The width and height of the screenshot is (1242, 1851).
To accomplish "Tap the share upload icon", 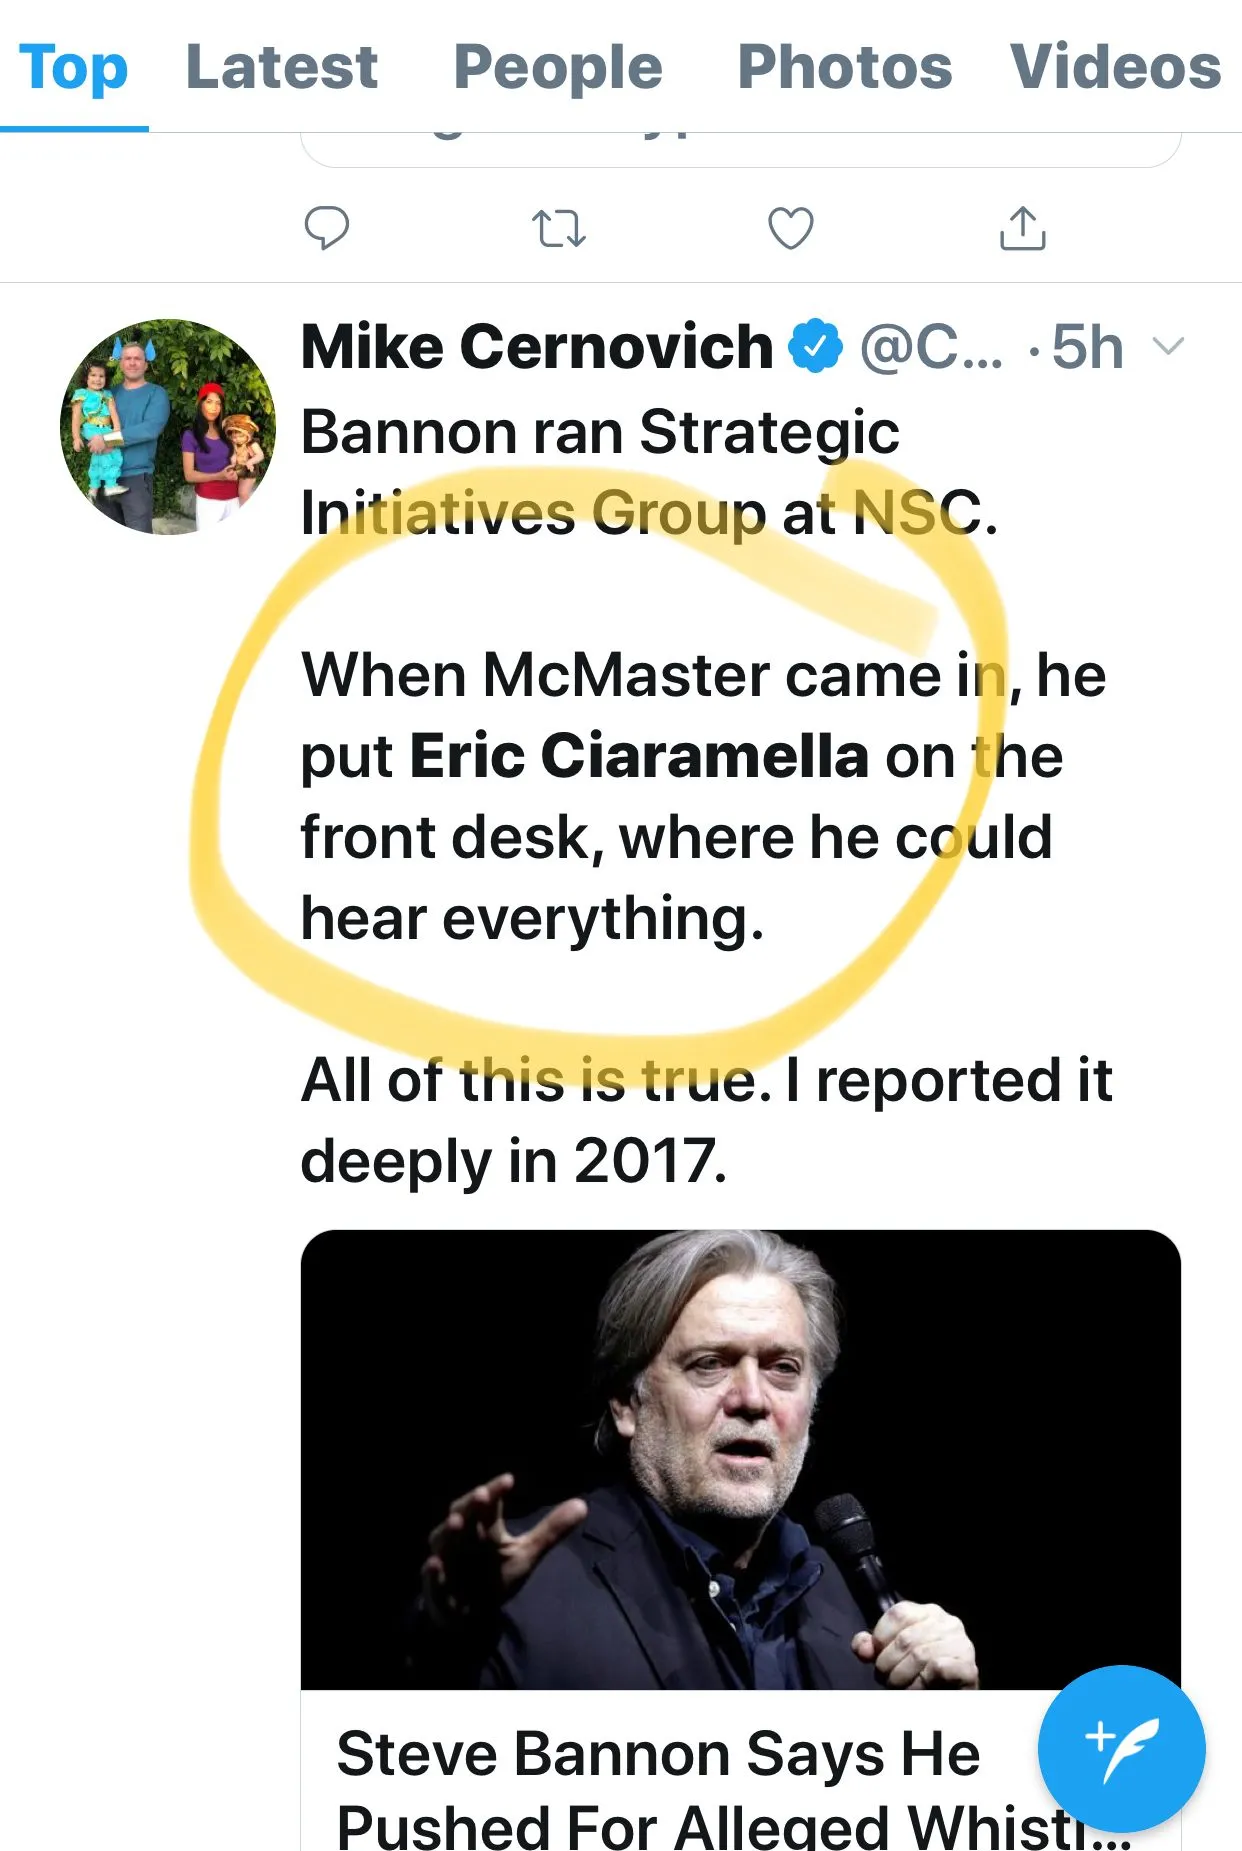I will (1022, 228).
